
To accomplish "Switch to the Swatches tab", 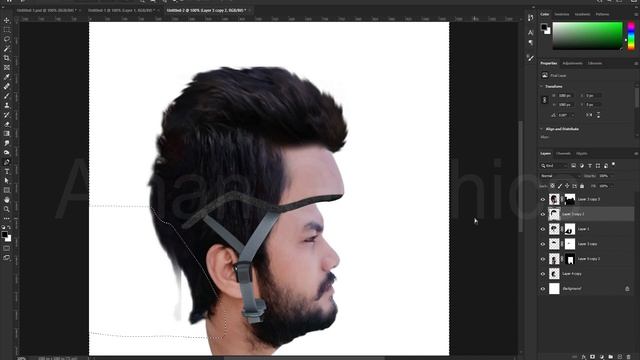I will 562,14.
